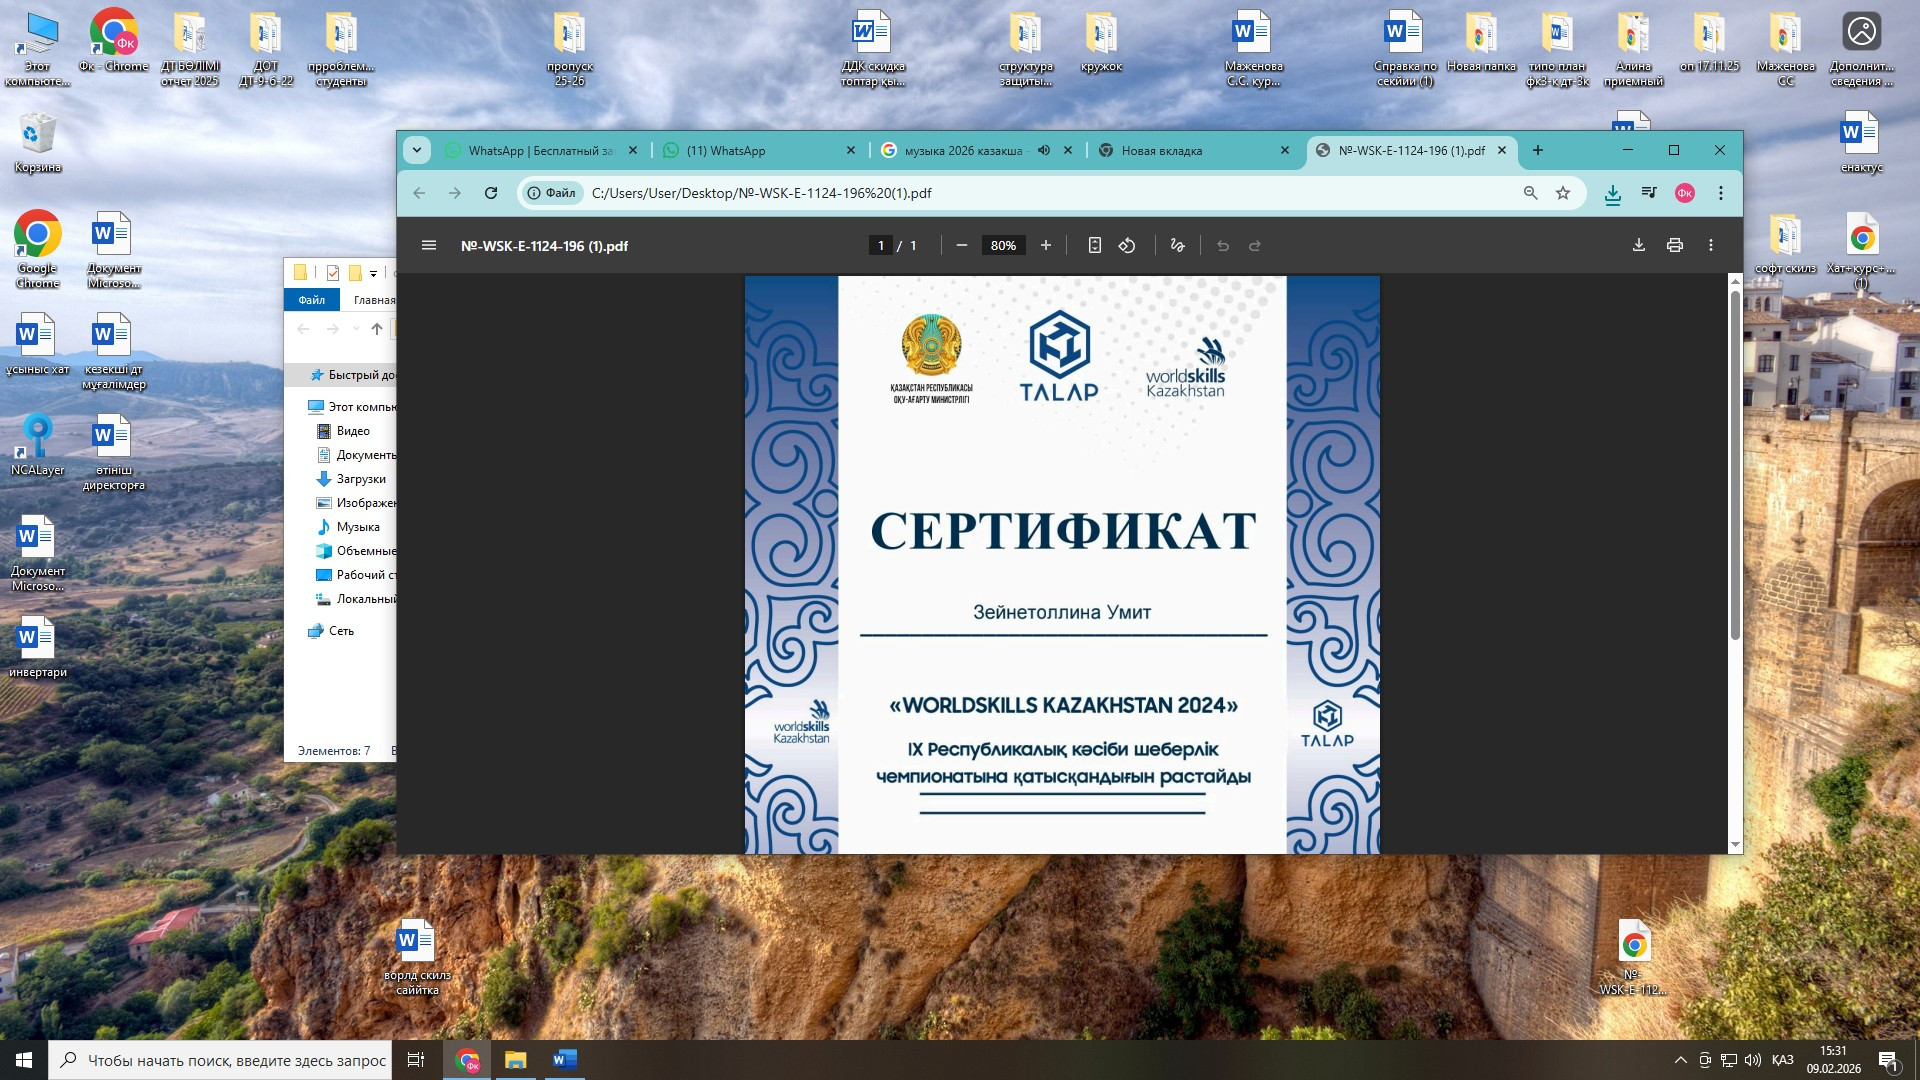Enable the annotation draw tool
Screen dimensions: 1920x1080
1177,245
